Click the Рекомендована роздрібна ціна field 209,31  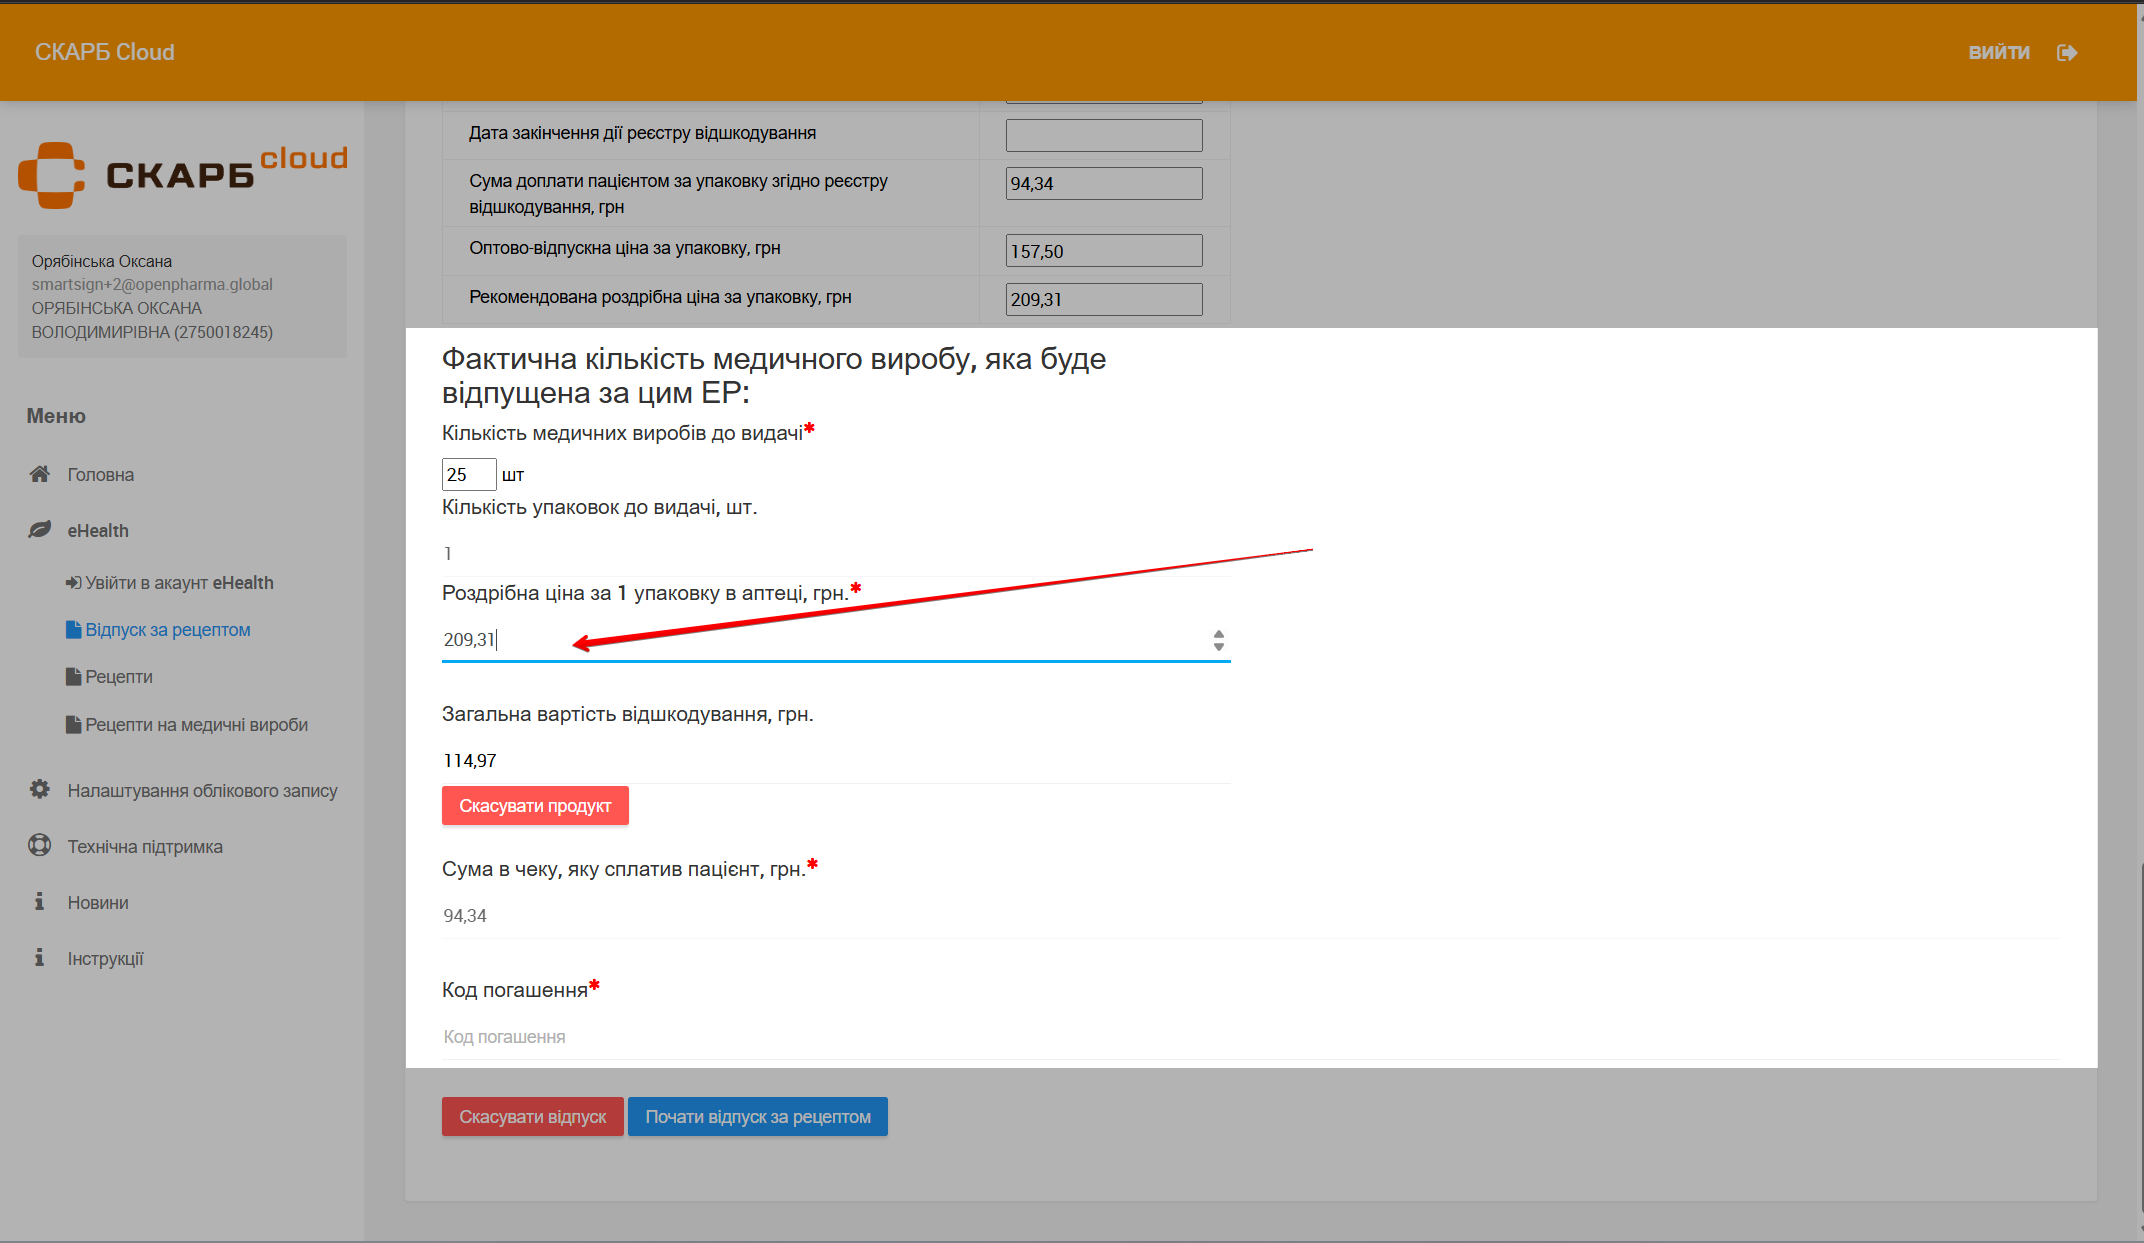tap(1103, 299)
